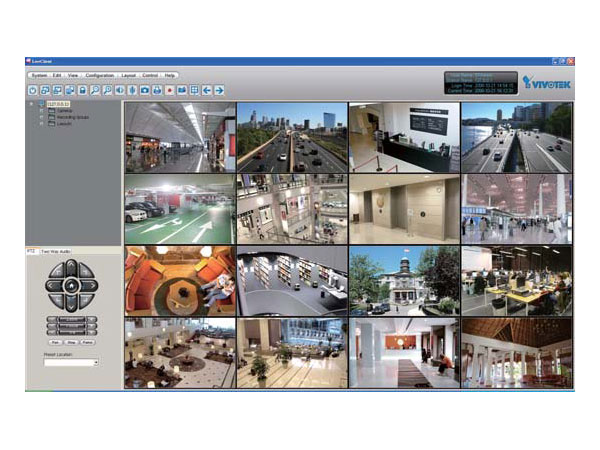Viewport: 600px width, 450px height.
Task: Click the microphone toolbar icon
Action: coord(132,90)
